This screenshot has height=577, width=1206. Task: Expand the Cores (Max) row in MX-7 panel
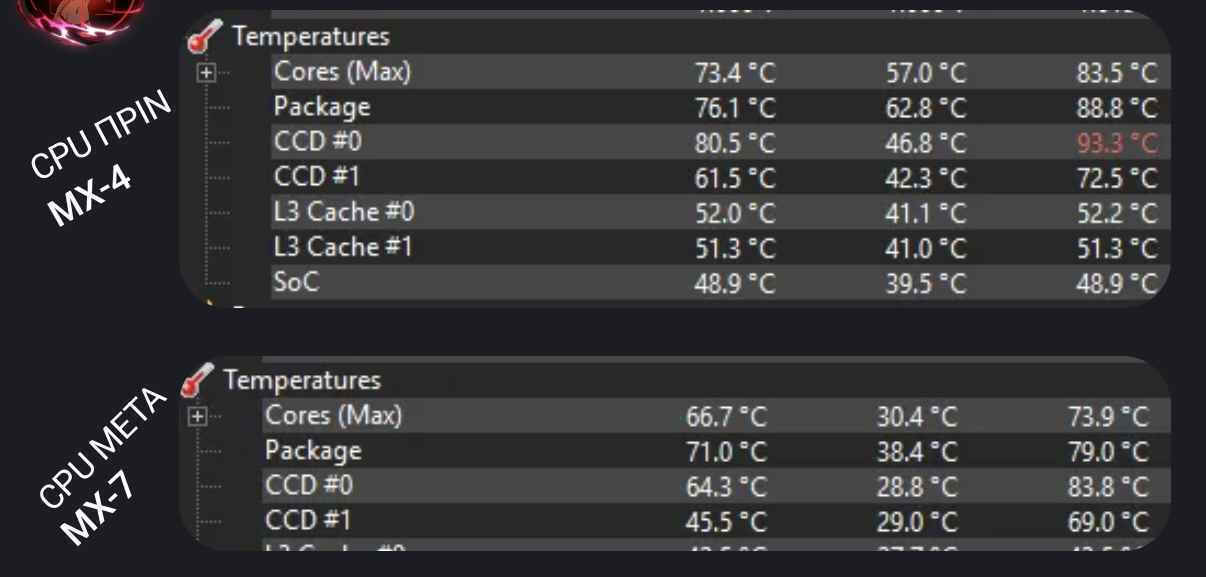pos(197,417)
